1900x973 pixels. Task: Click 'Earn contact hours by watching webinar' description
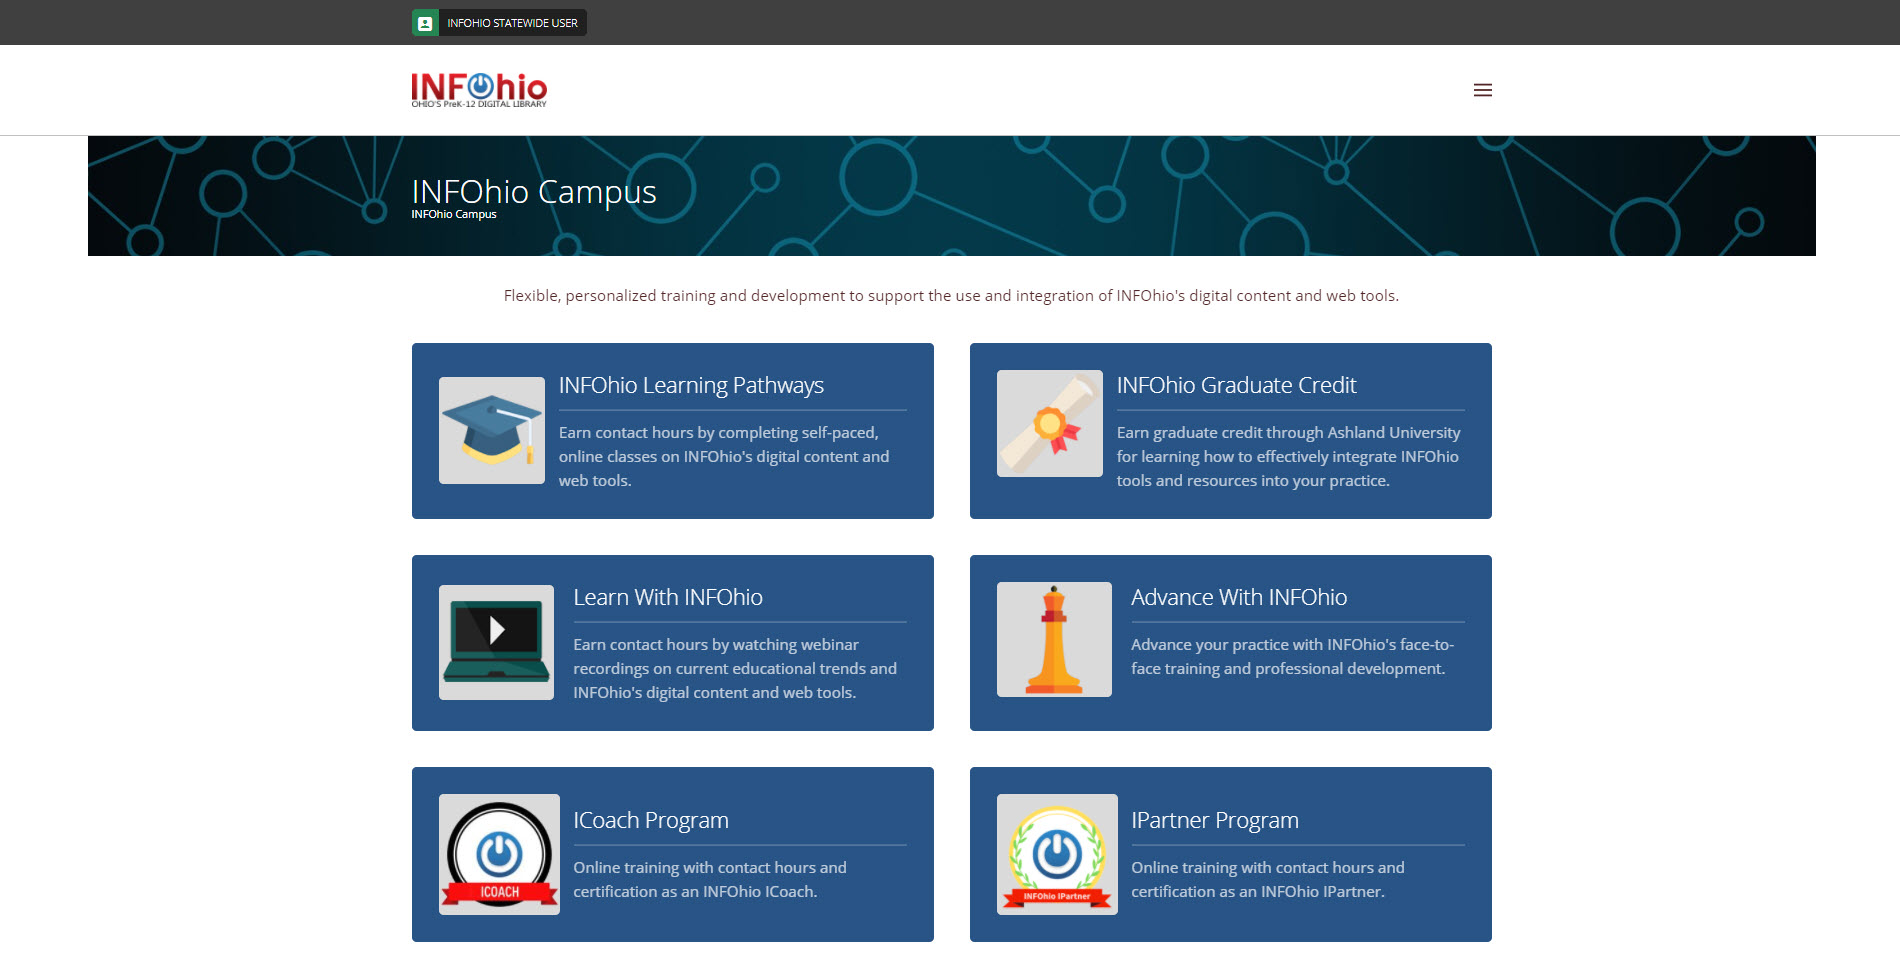coord(735,668)
